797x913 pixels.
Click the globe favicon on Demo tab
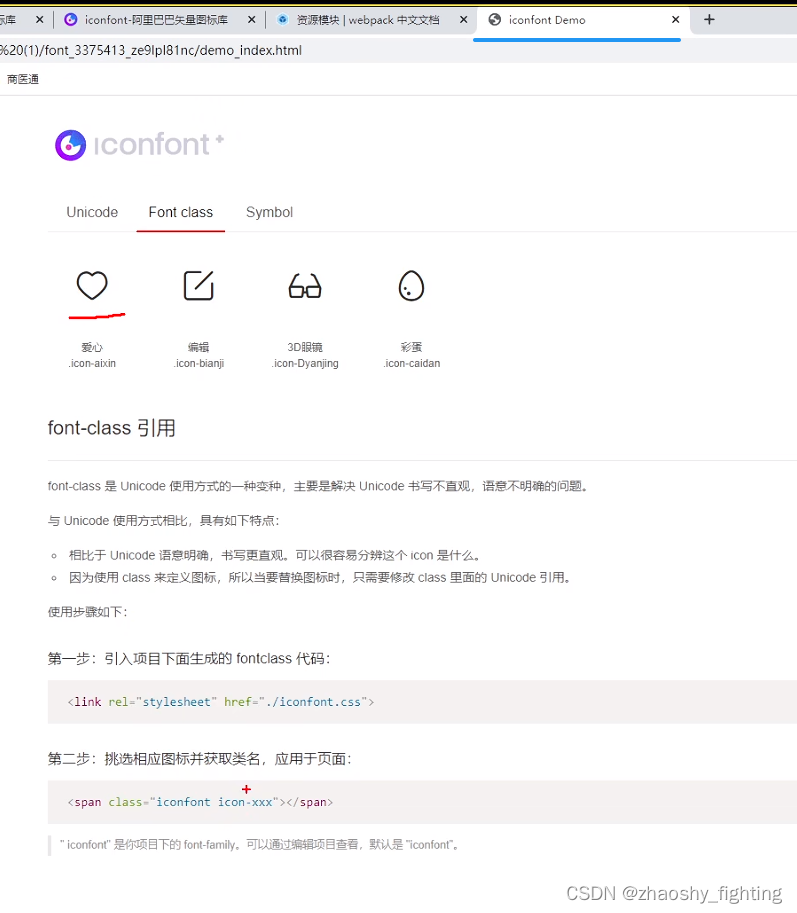point(494,20)
